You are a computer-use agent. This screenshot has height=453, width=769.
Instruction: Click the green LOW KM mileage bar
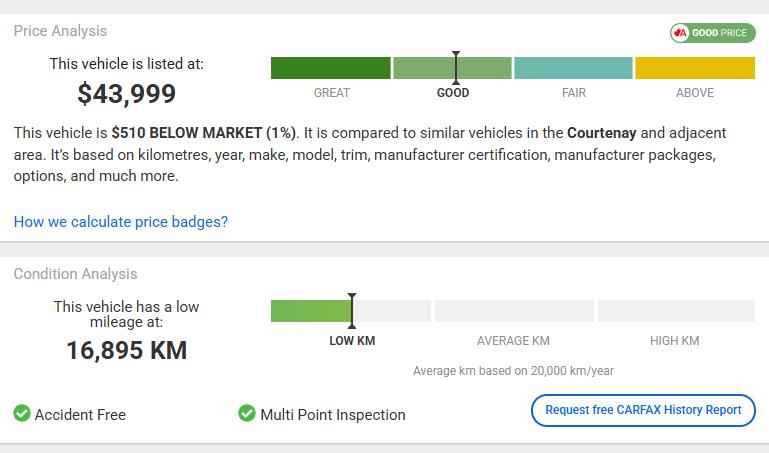(x=311, y=311)
